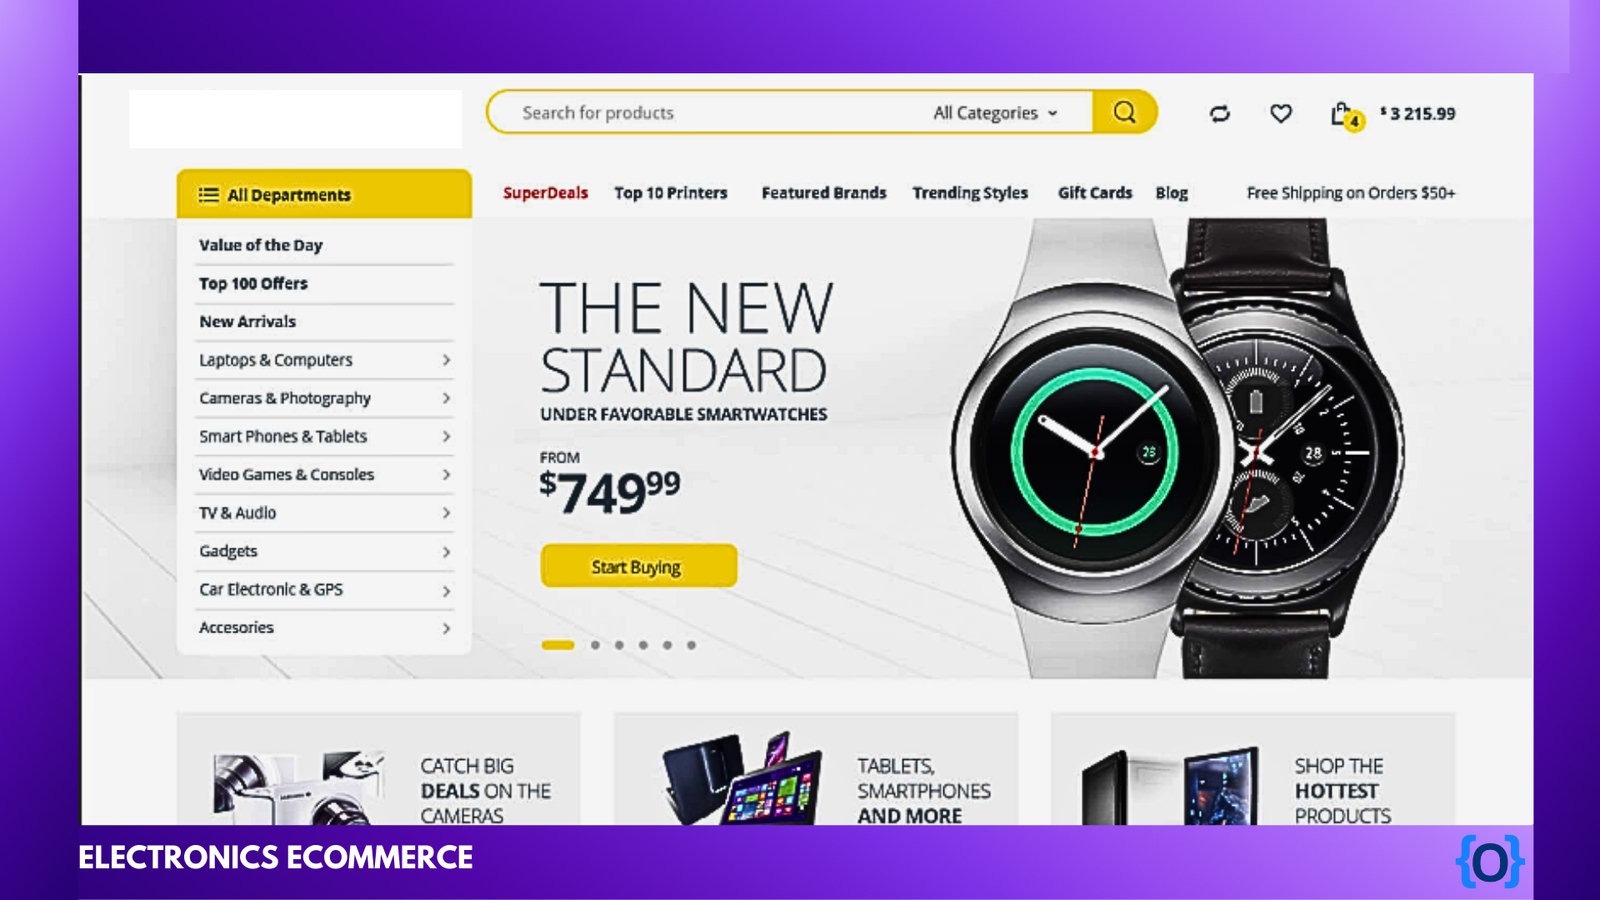
Task: Click the Start Buying button
Action: [639, 566]
